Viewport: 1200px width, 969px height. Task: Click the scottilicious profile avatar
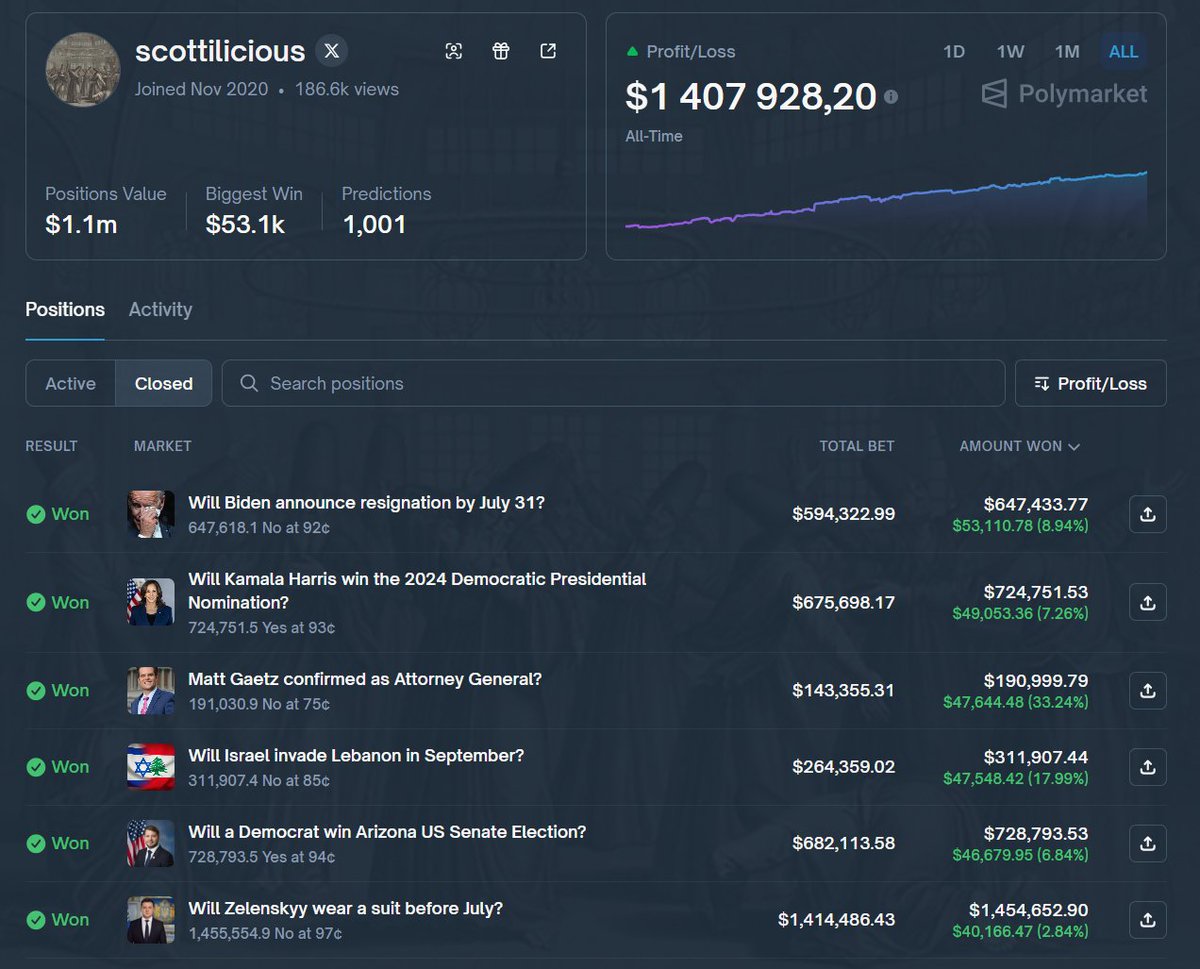pyautogui.click(x=84, y=70)
